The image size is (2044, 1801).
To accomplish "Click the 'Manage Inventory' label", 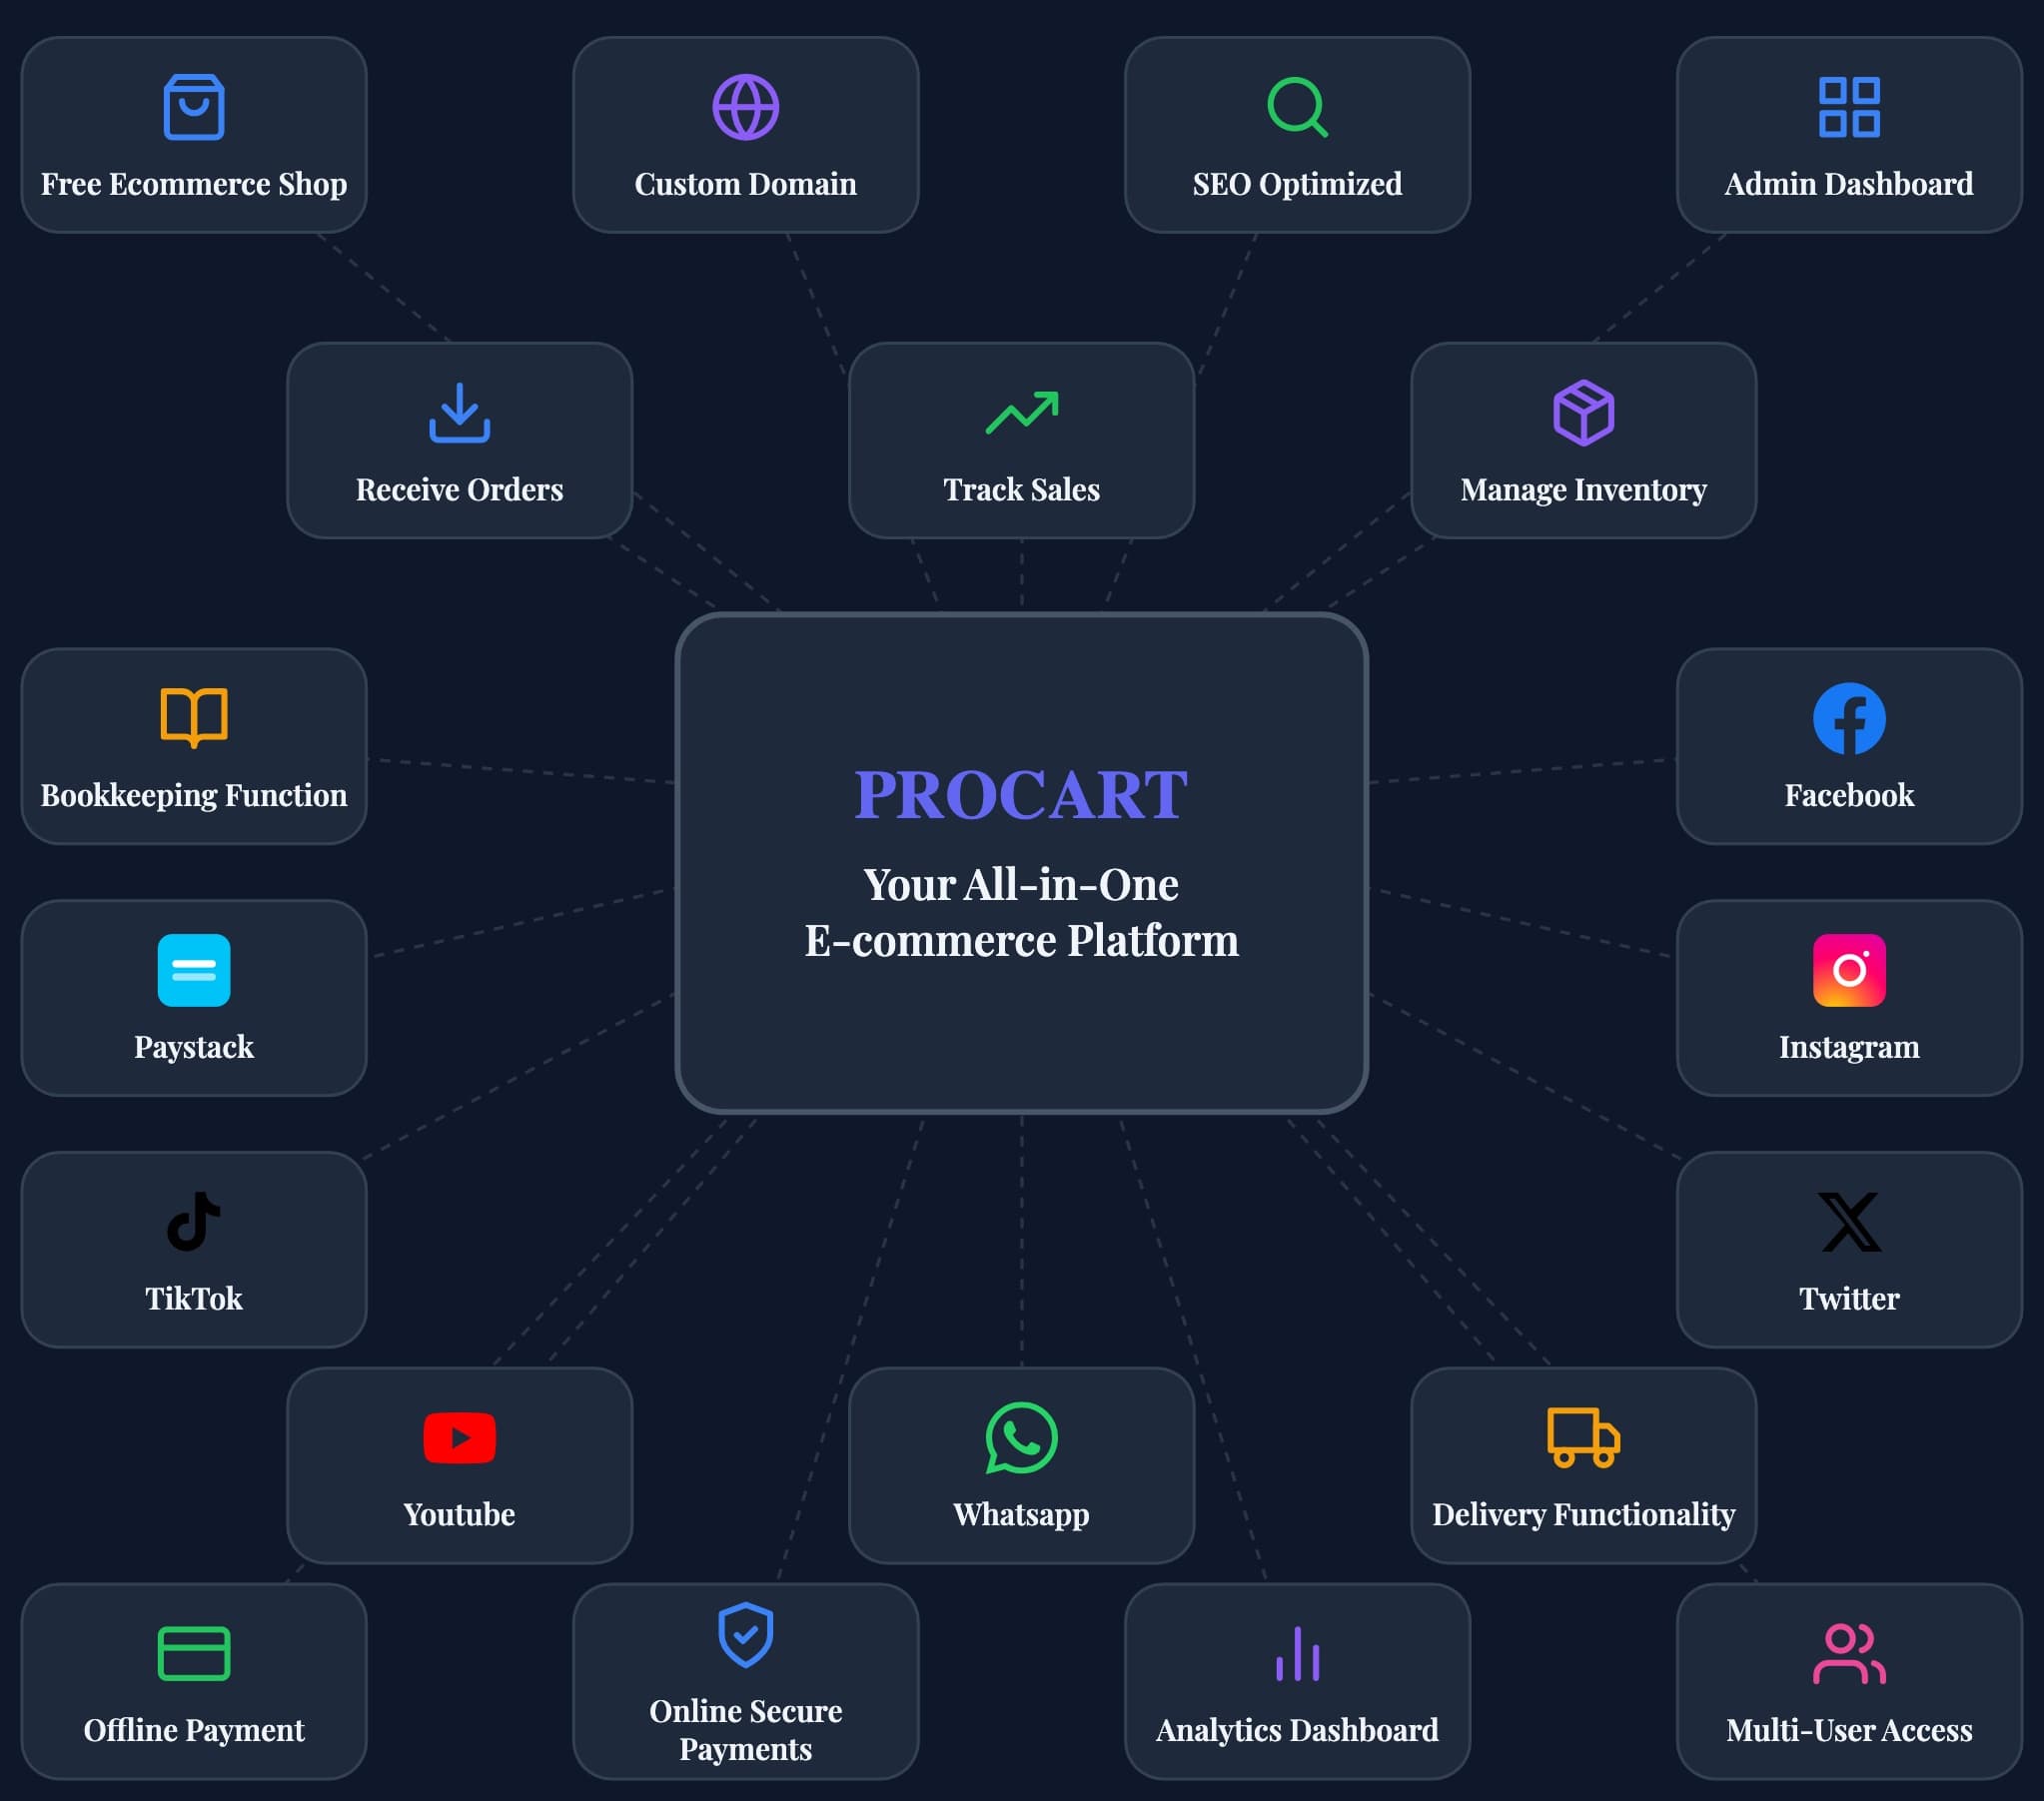I will (1583, 489).
